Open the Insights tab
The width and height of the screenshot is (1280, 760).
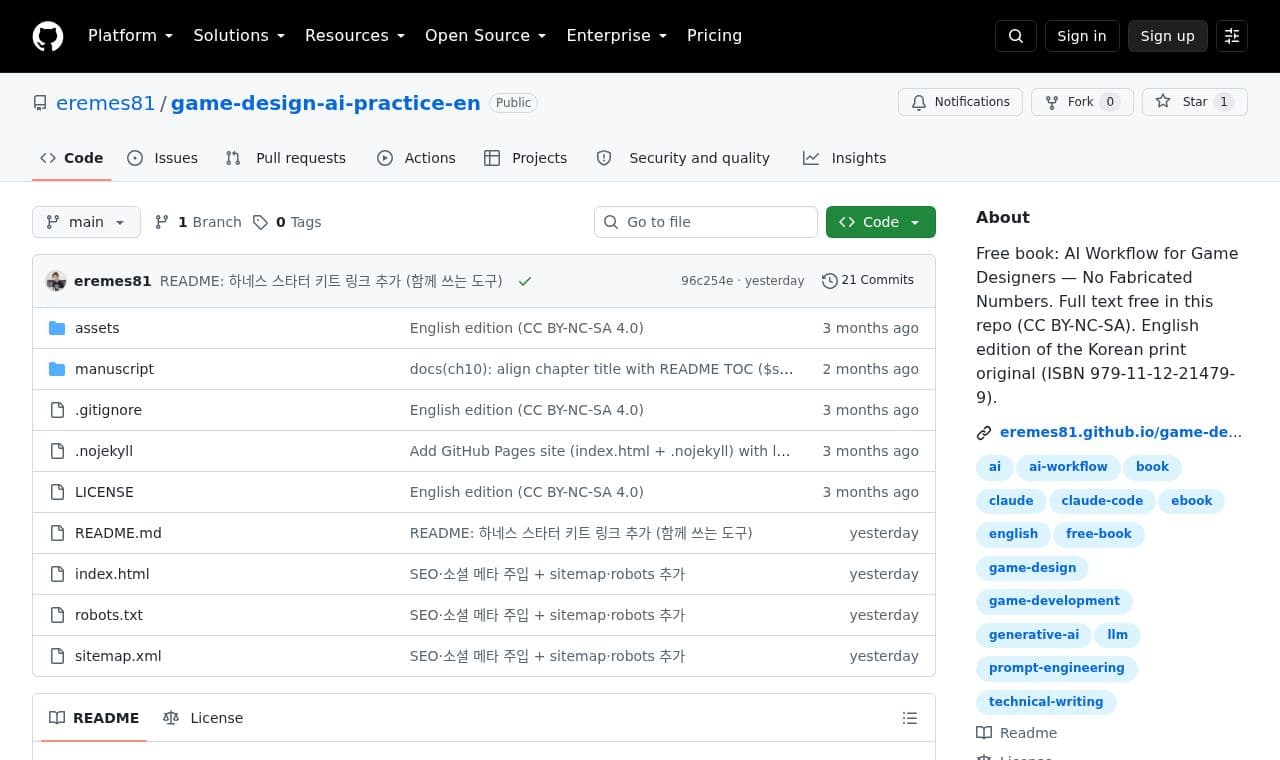pos(844,158)
